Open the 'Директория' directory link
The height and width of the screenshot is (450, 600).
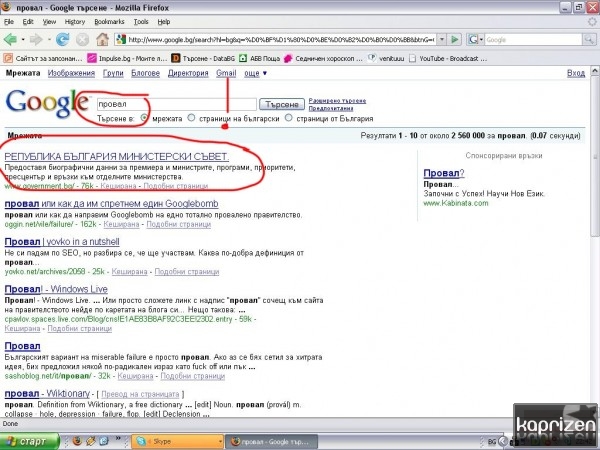(x=188, y=73)
